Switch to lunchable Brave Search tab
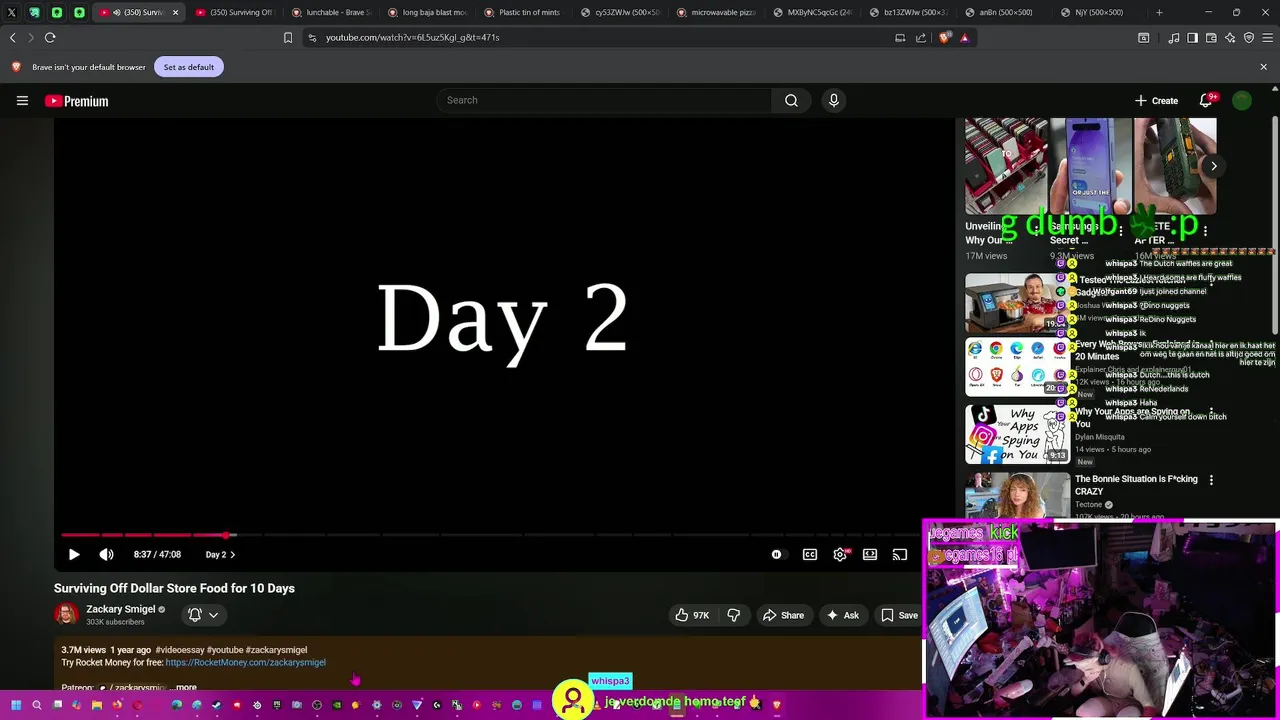1280x720 pixels. [330, 12]
